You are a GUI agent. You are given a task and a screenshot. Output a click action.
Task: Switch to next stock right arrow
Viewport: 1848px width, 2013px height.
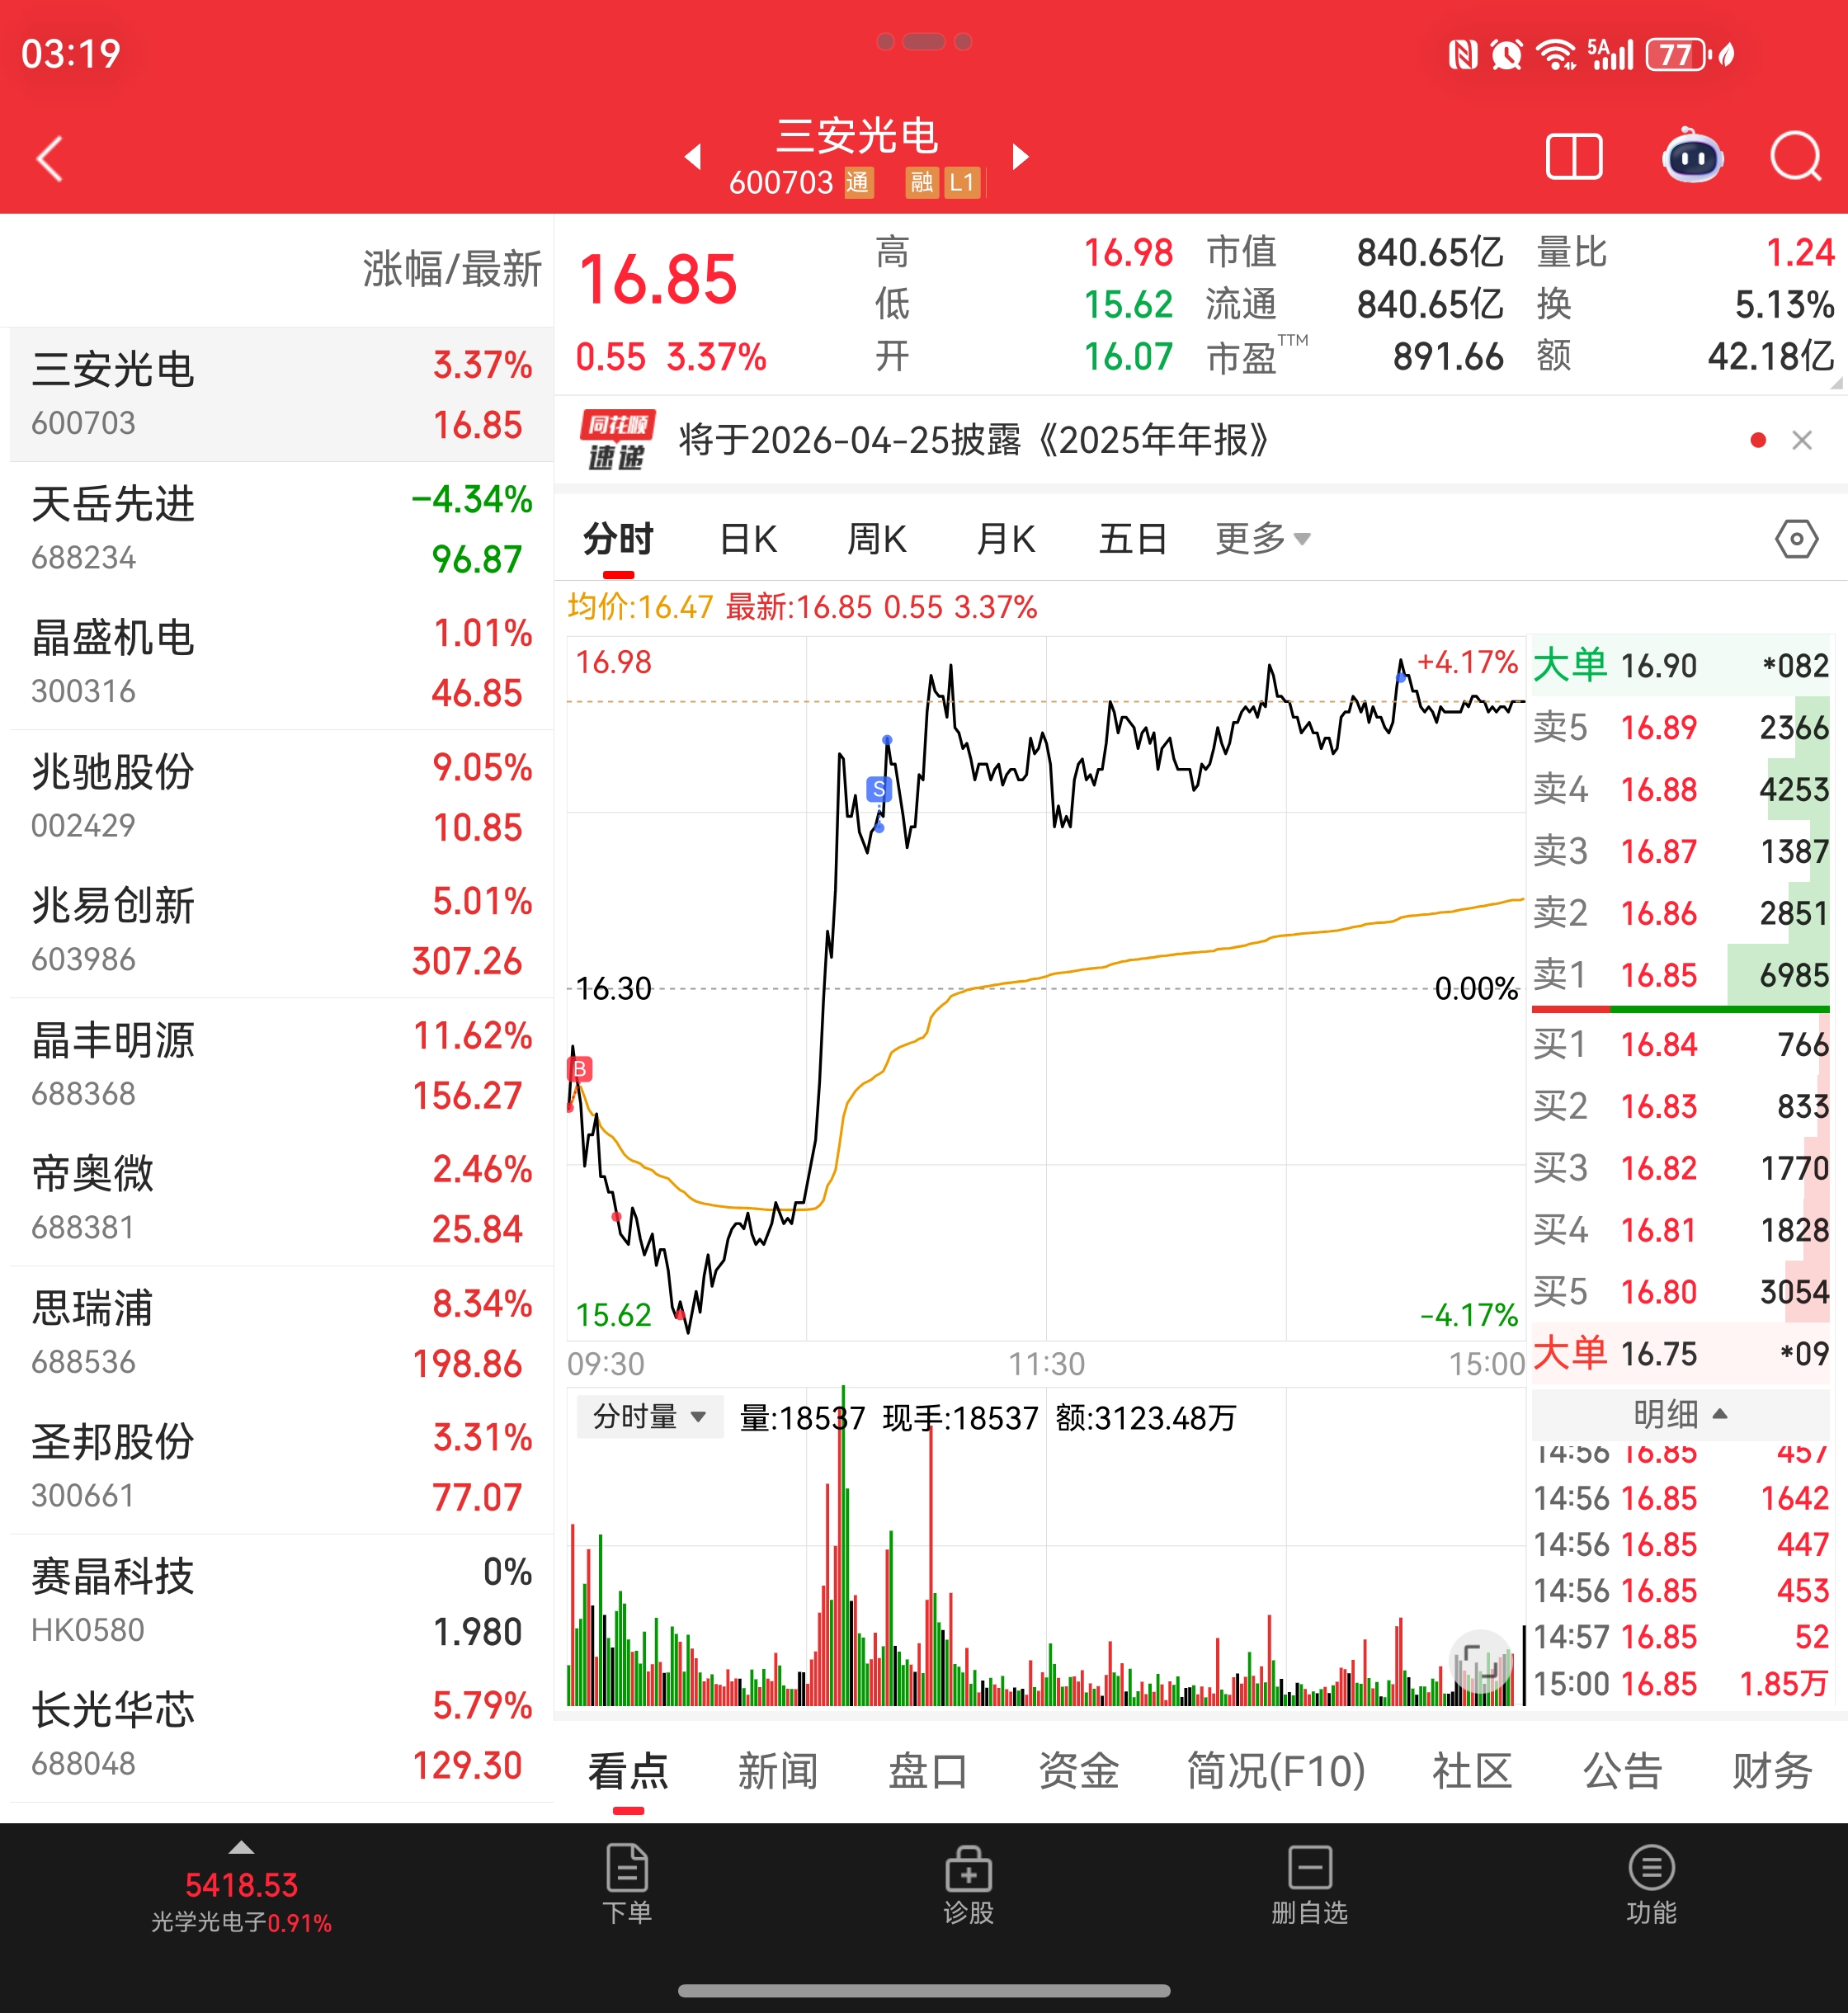click(1020, 157)
